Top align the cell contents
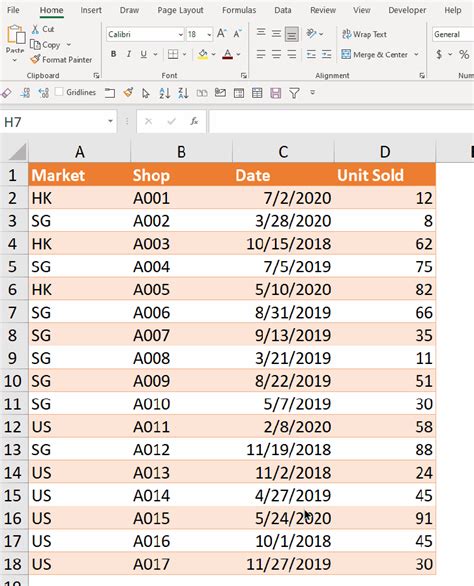 tap(261, 34)
